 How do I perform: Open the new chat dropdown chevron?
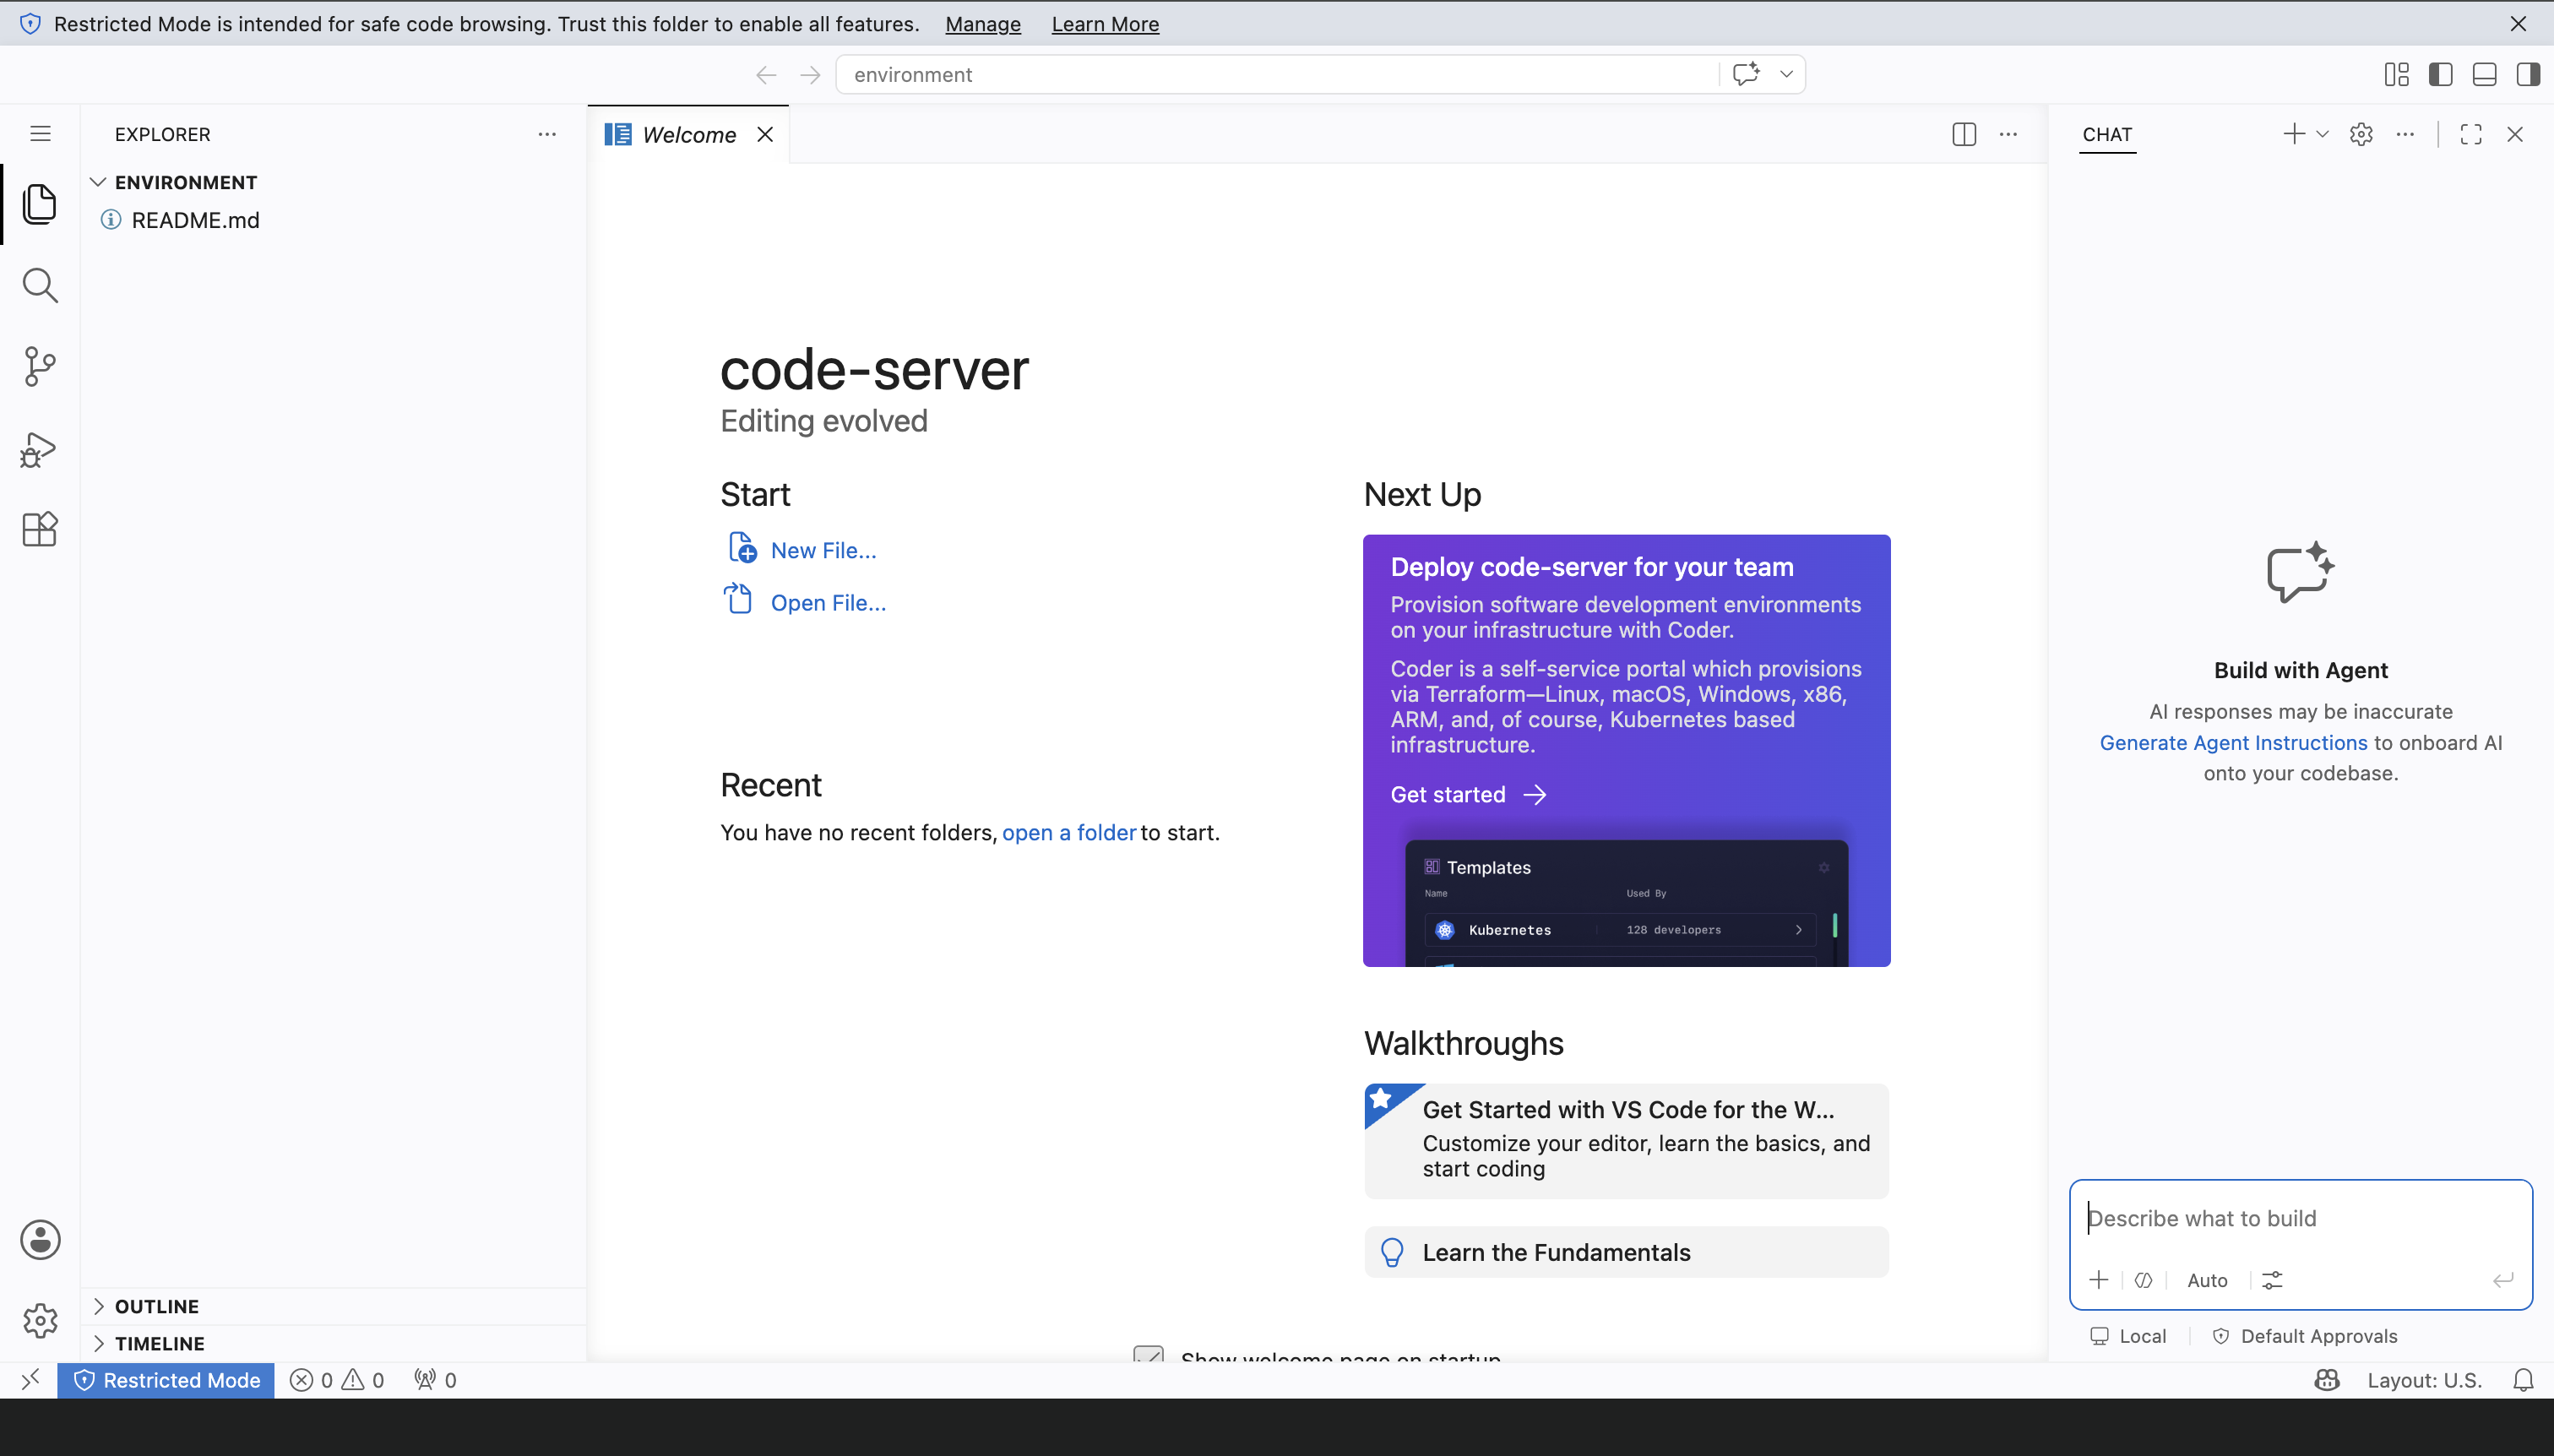pos(2322,134)
